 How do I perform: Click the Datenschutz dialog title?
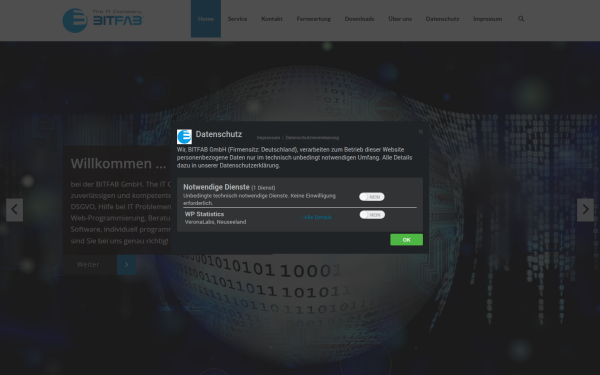pos(218,134)
